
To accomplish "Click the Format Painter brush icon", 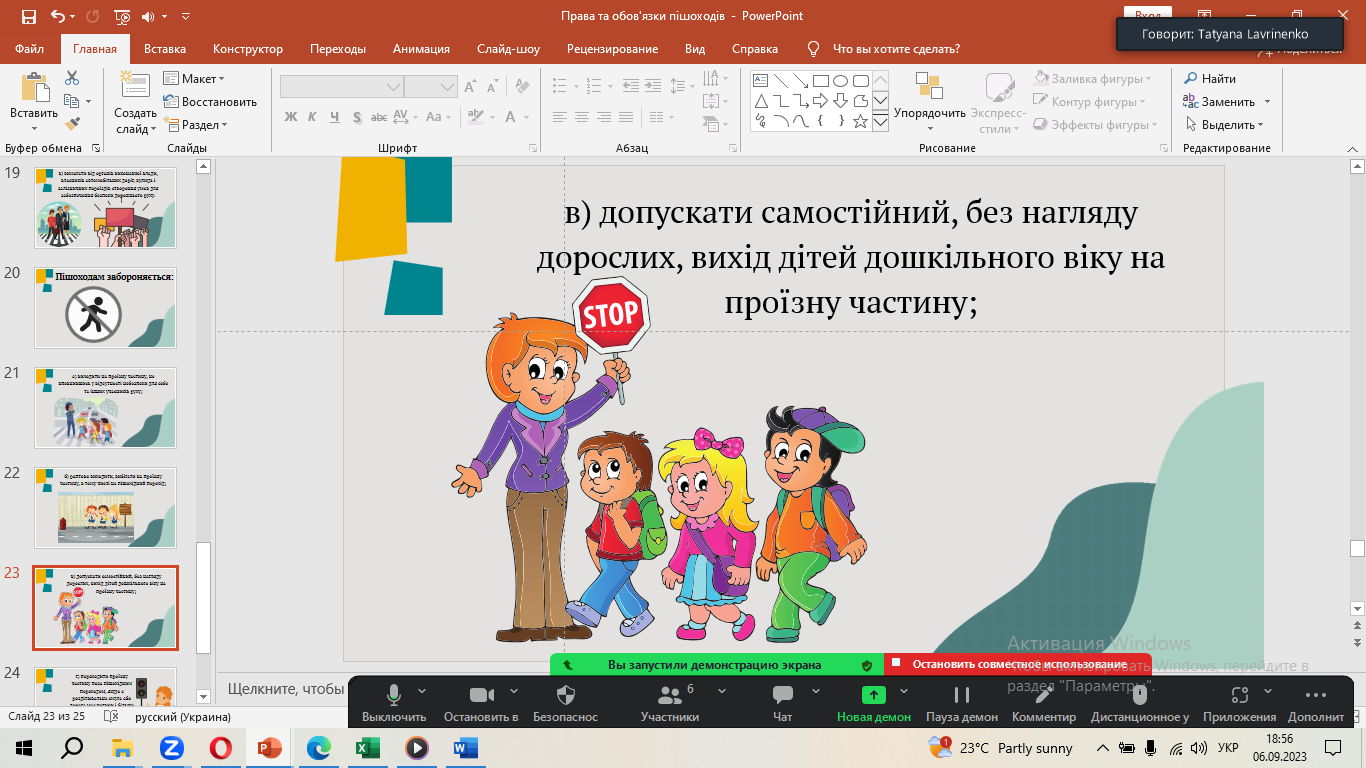I will tap(72, 124).
